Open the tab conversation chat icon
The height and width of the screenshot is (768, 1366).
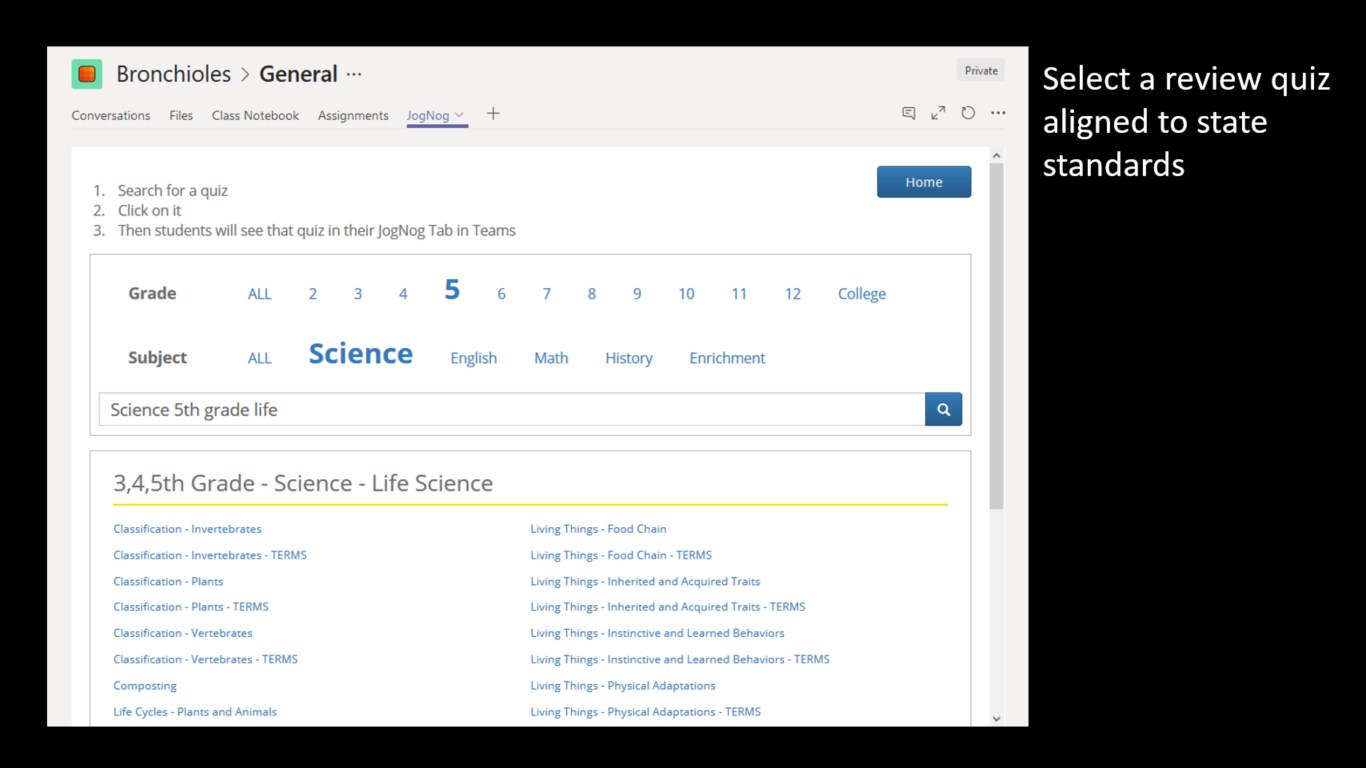(x=908, y=114)
